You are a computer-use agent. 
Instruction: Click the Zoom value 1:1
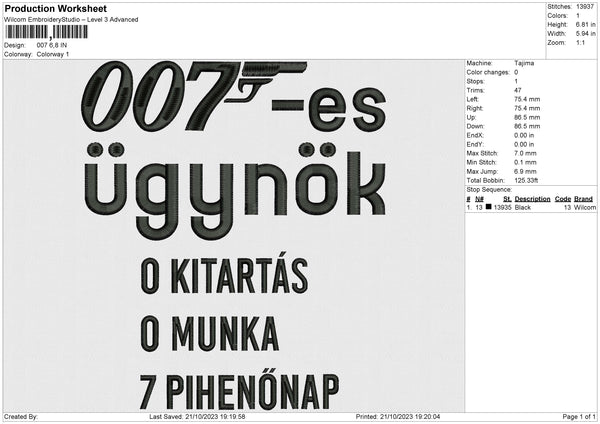pyautogui.click(x=582, y=43)
